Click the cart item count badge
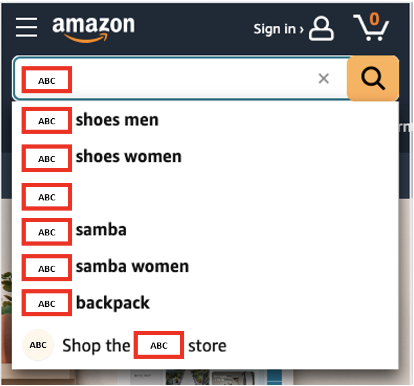Viewport: 414px width, 386px height. pyautogui.click(x=375, y=19)
